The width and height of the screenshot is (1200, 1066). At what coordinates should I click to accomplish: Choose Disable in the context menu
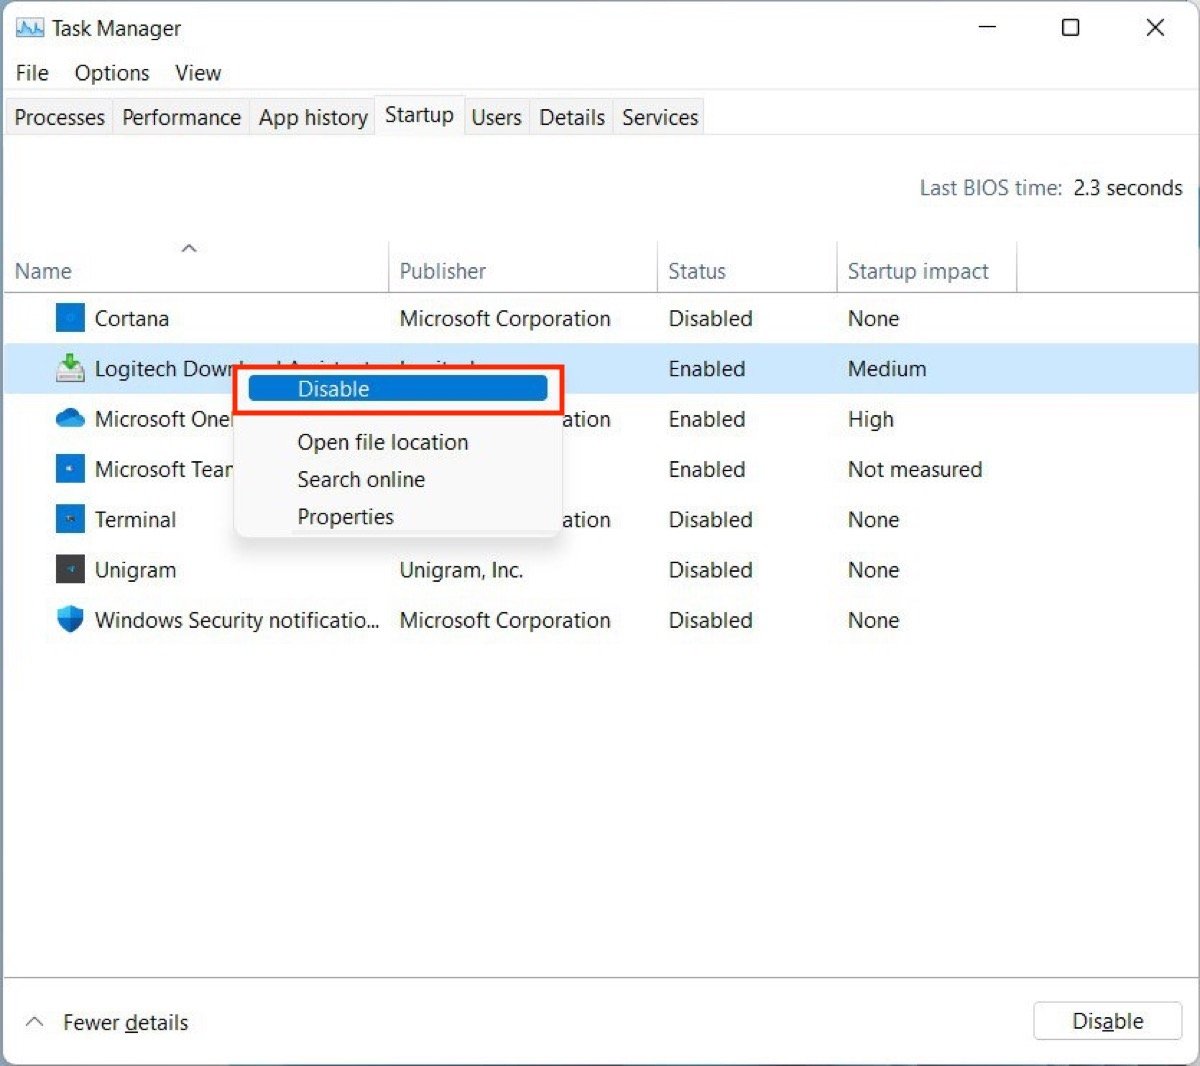[398, 389]
